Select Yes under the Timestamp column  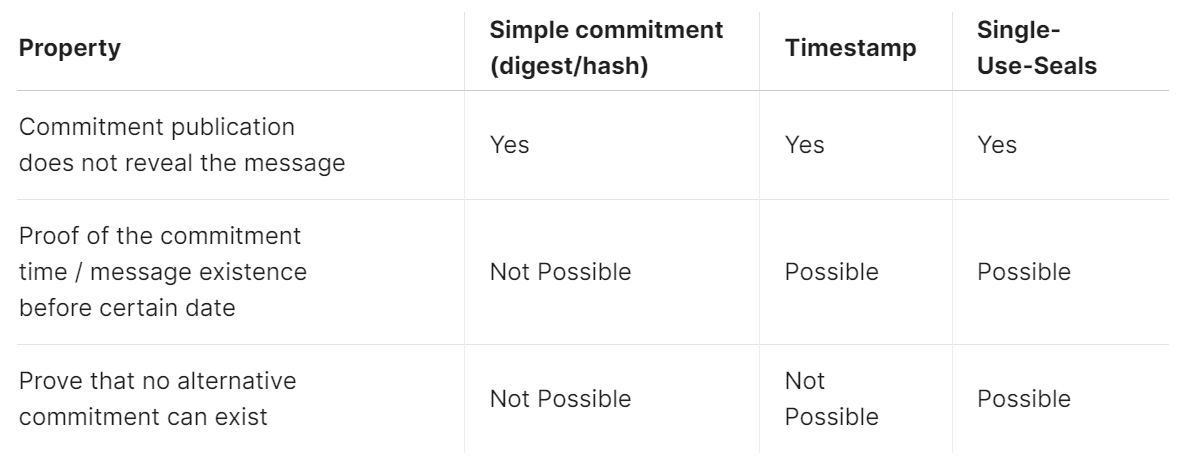[x=805, y=145]
